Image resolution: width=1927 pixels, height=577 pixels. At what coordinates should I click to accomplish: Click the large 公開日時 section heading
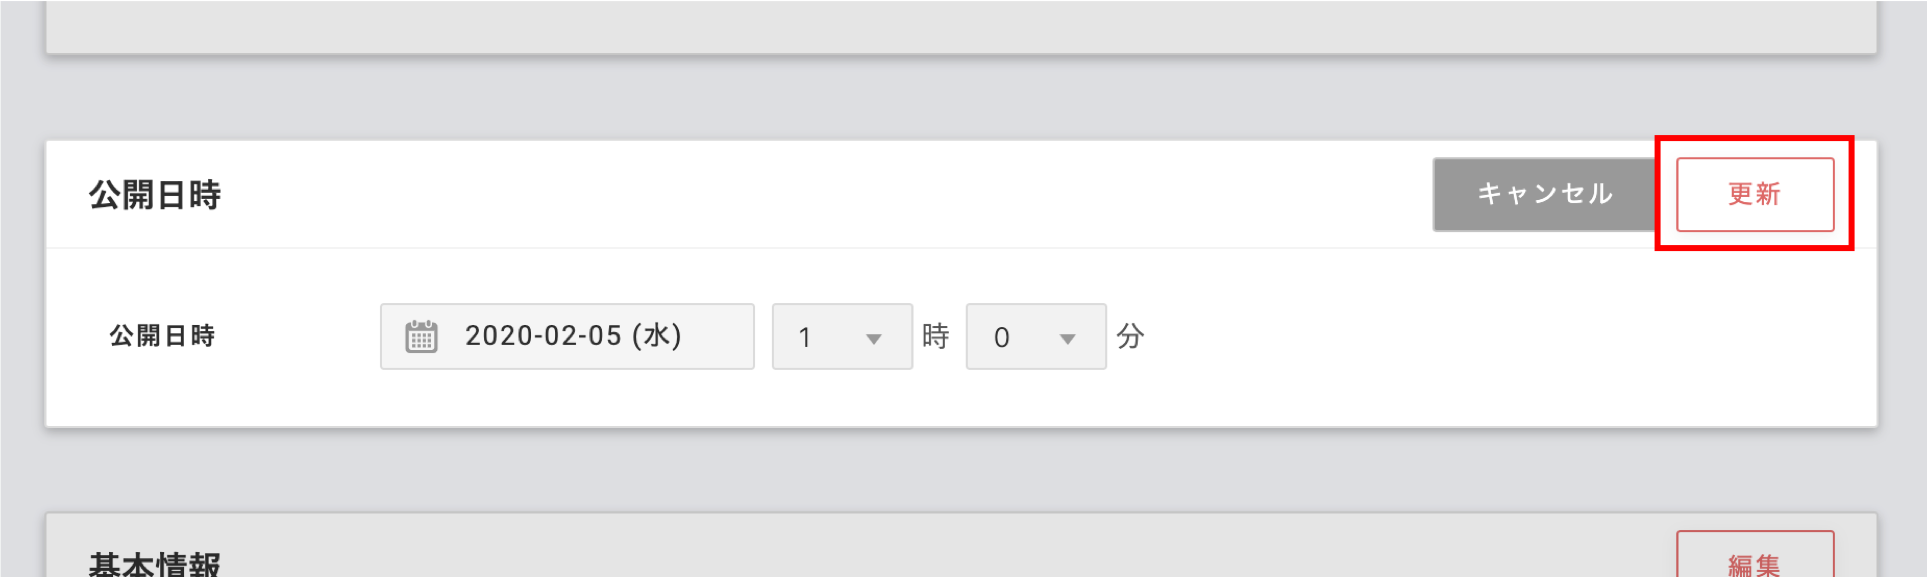coord(155,195)
